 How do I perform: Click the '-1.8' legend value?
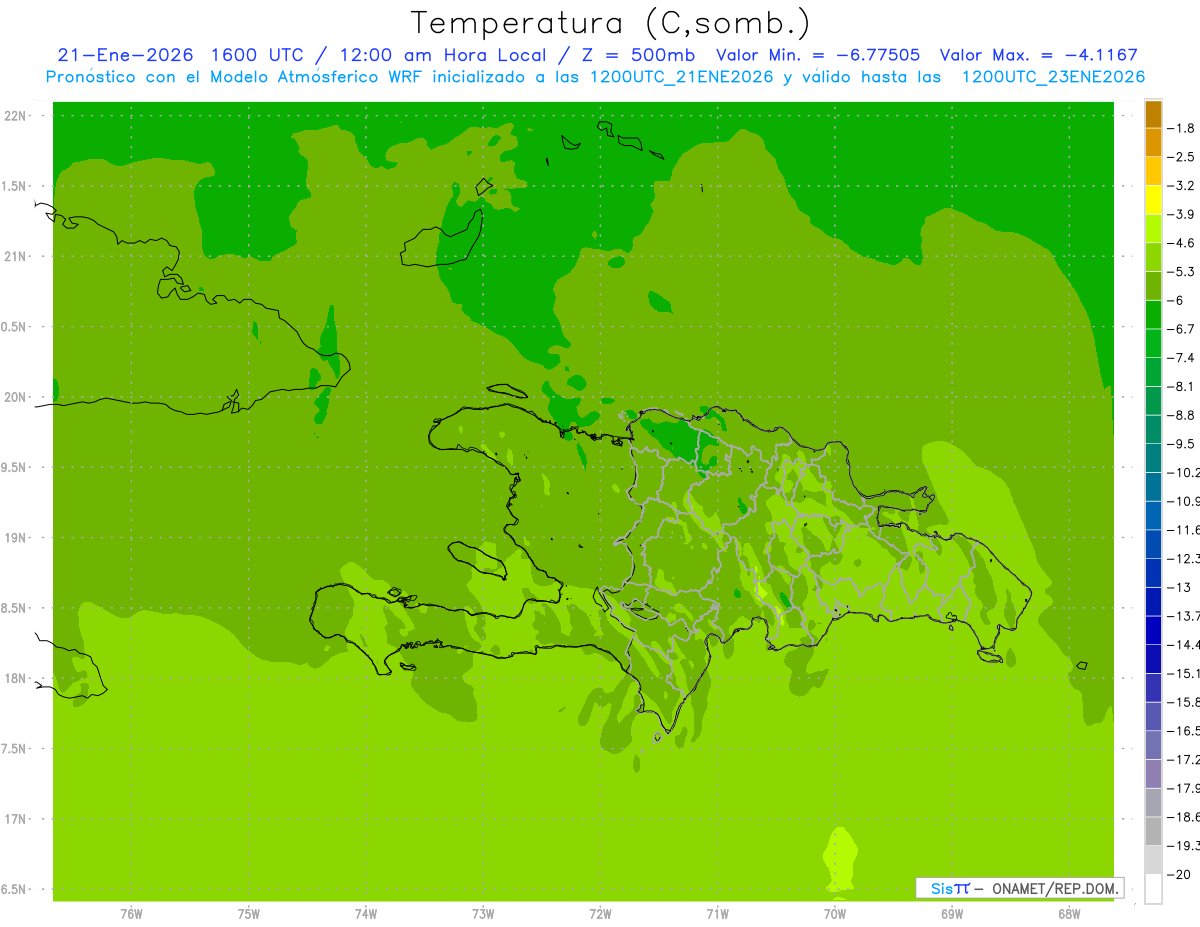pyautogui.click(x=1182, y=128)
